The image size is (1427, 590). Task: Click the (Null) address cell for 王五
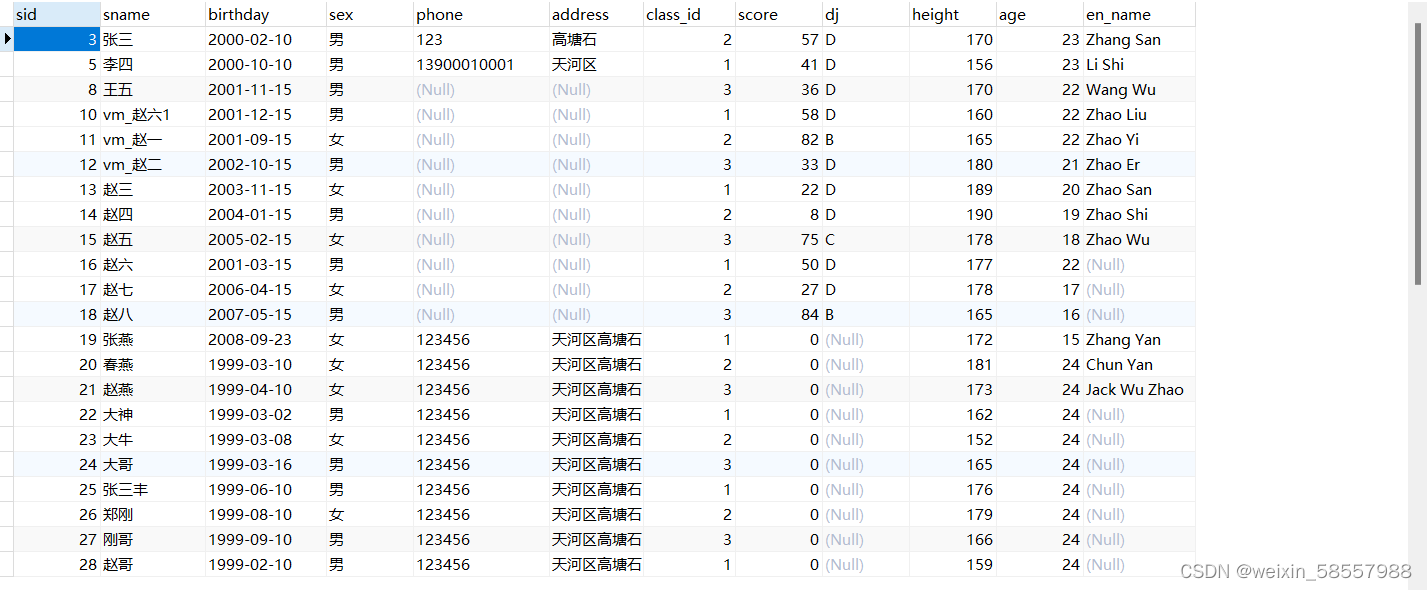coord(571,89)
